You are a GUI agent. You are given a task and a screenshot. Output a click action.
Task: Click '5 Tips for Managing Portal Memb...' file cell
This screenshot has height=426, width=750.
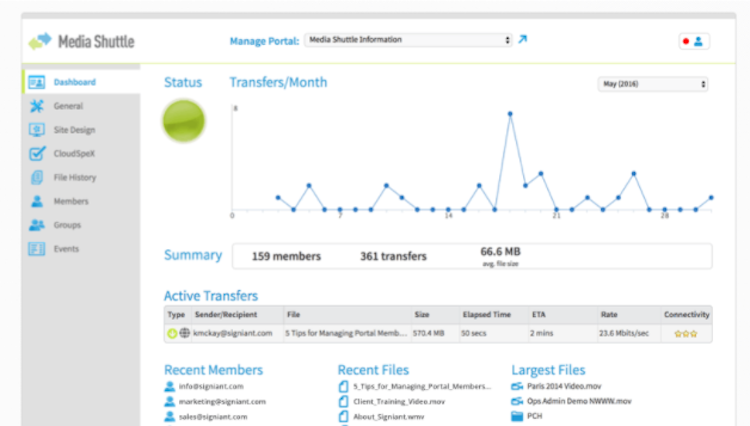pos(346,333)
